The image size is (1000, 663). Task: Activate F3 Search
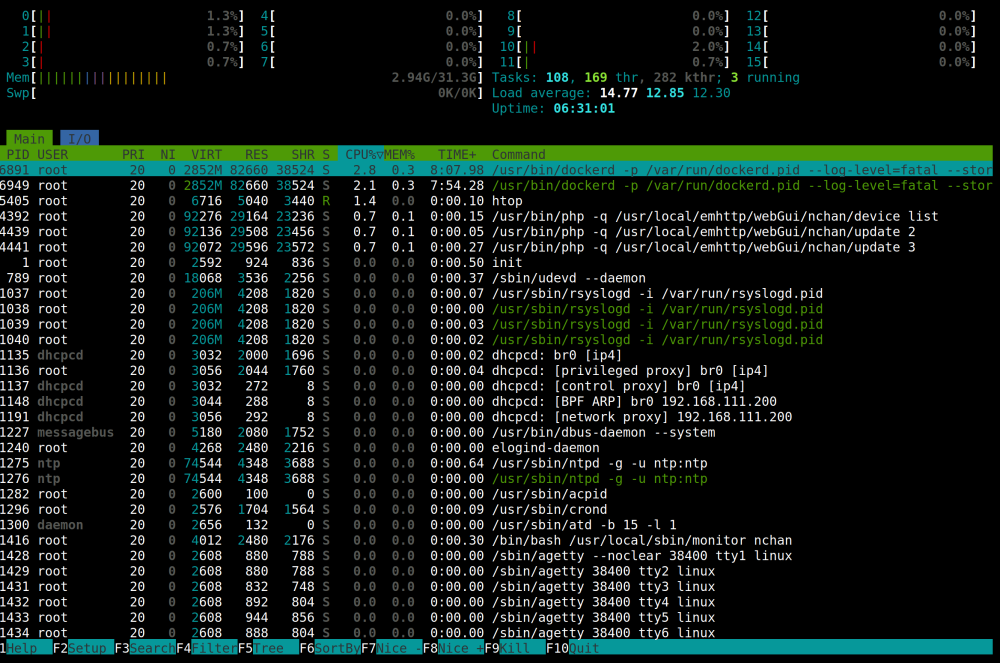point(145,648)
